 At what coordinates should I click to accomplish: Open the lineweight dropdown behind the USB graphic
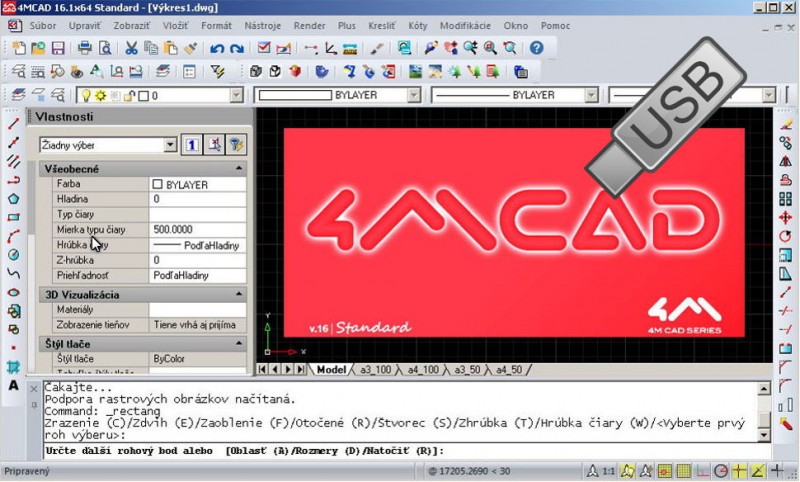pyautogui.click(x=769, y=95)
